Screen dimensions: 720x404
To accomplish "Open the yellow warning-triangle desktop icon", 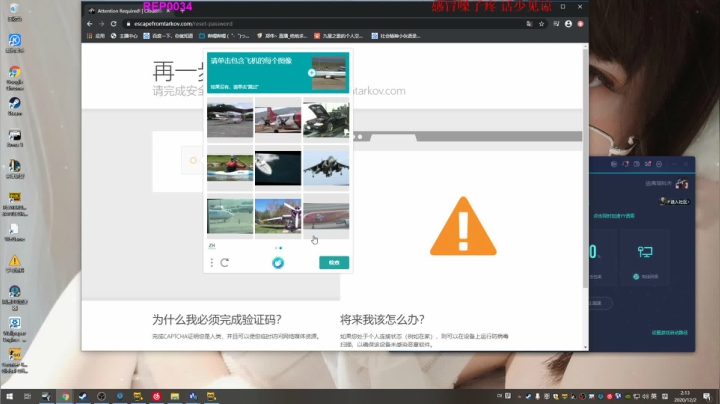I will 15,264.
